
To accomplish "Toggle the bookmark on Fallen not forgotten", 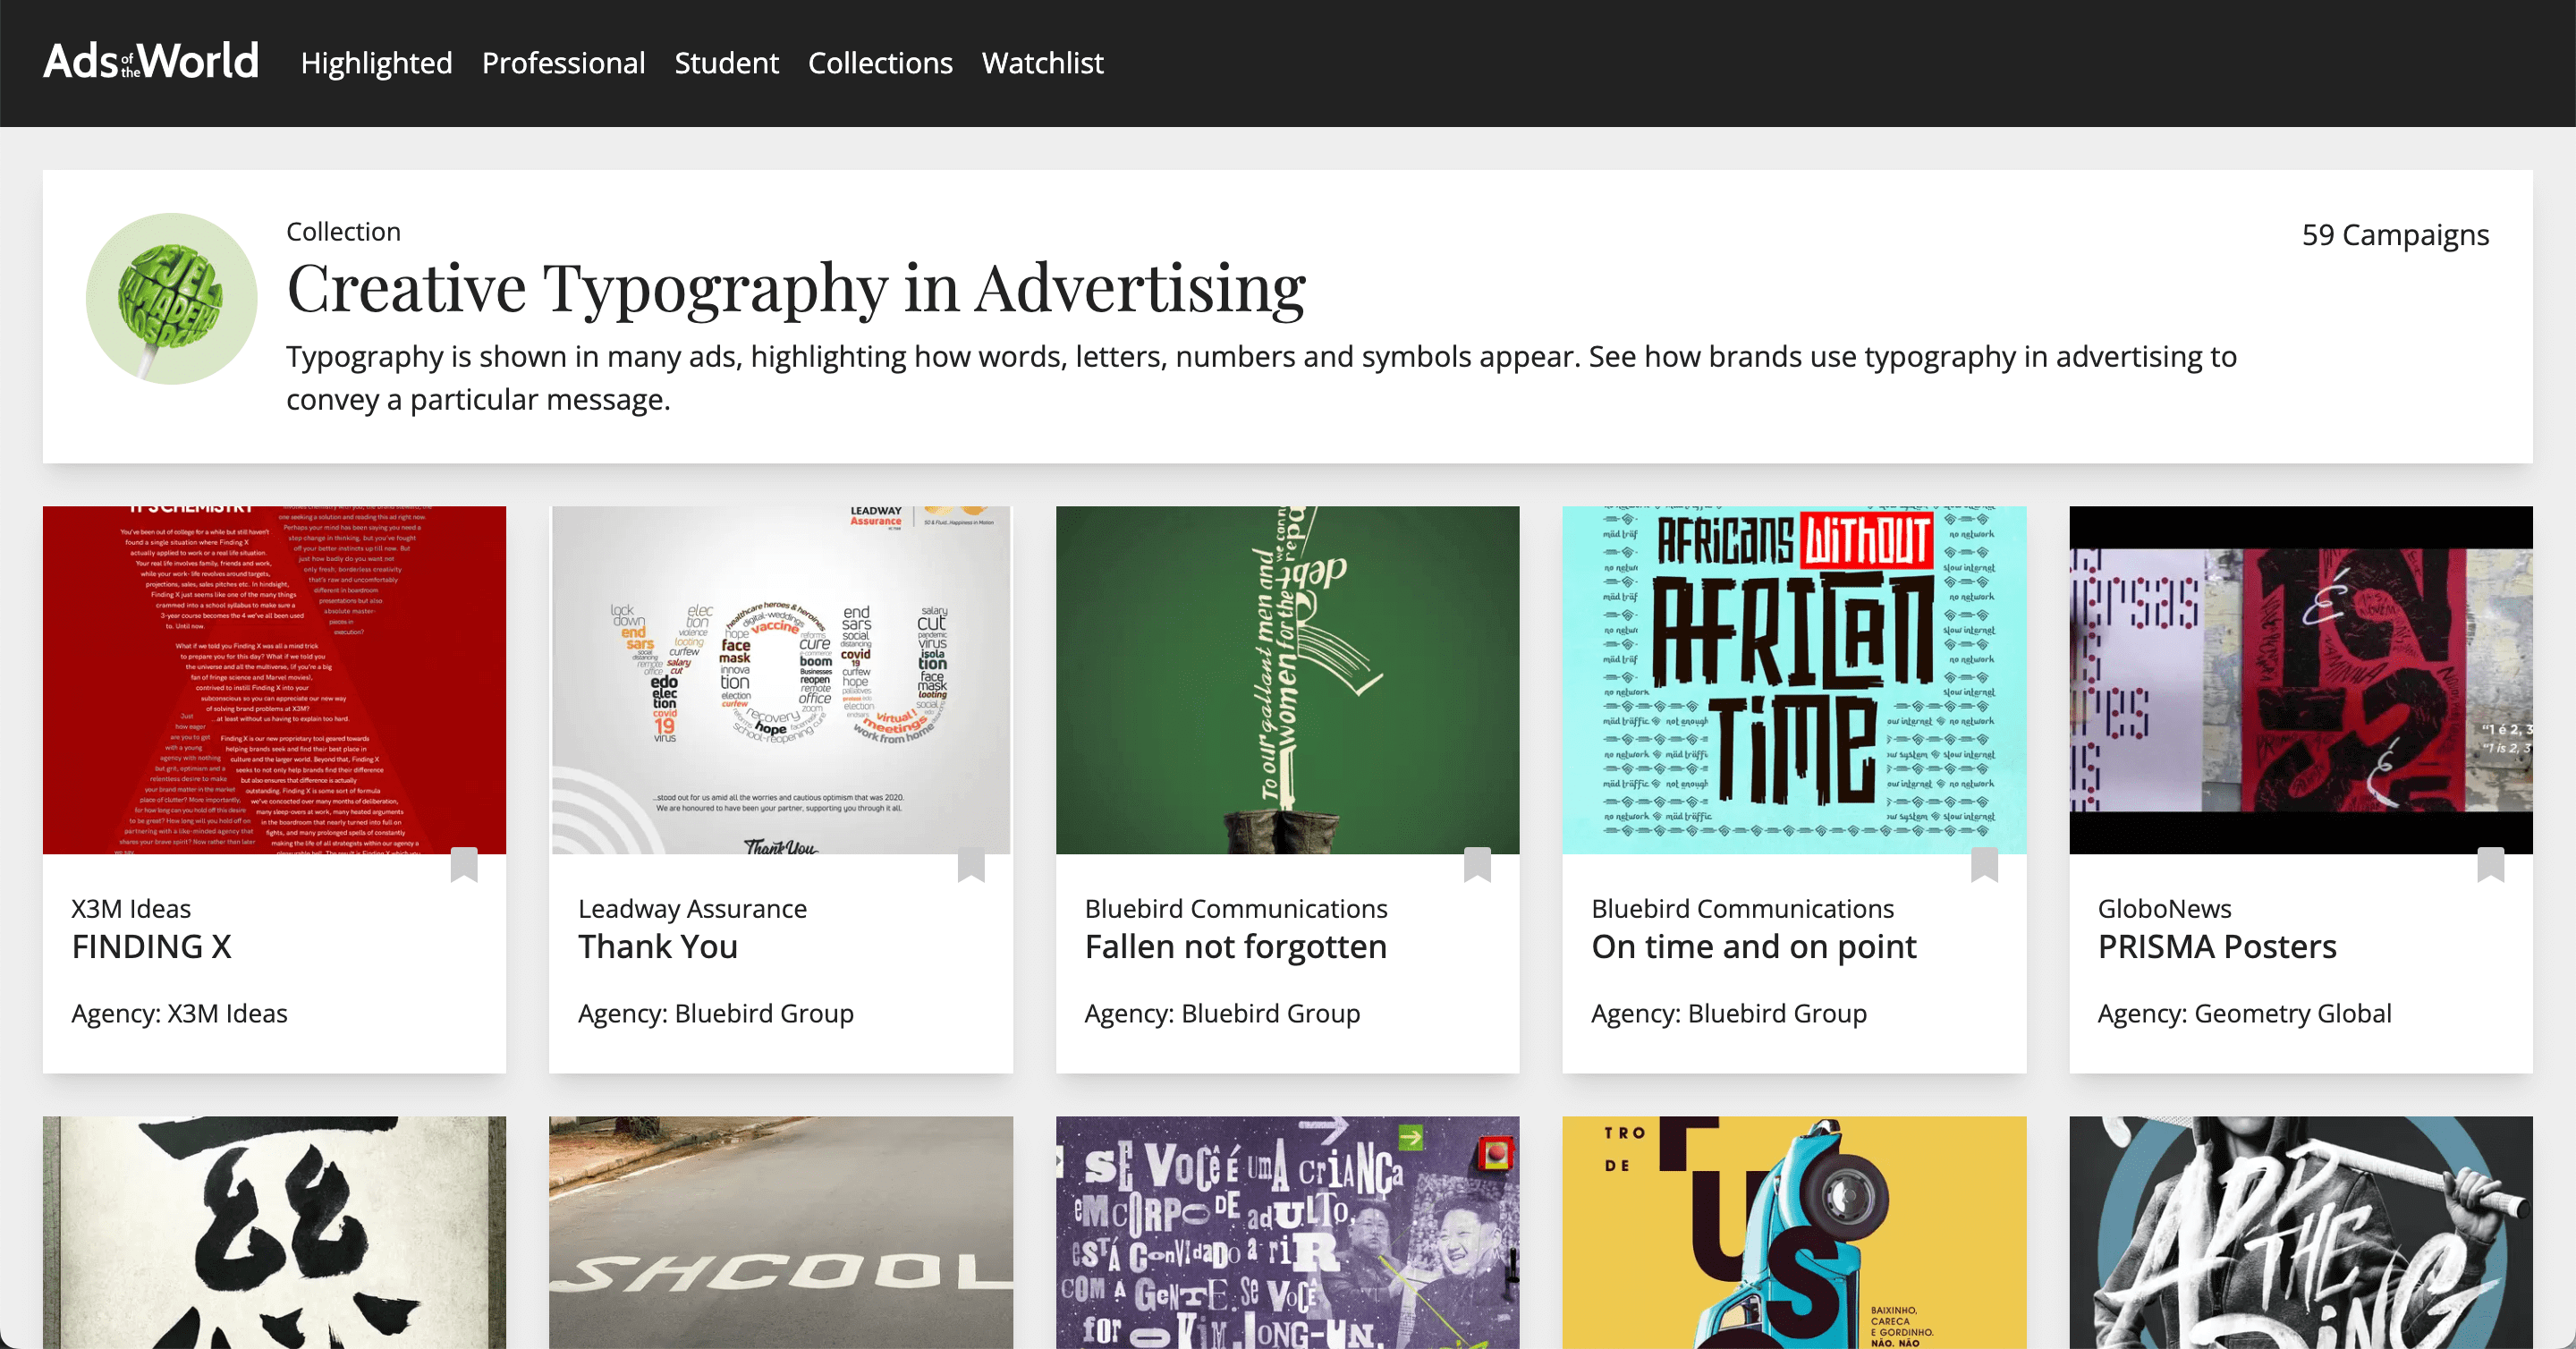I will 1478,868.
